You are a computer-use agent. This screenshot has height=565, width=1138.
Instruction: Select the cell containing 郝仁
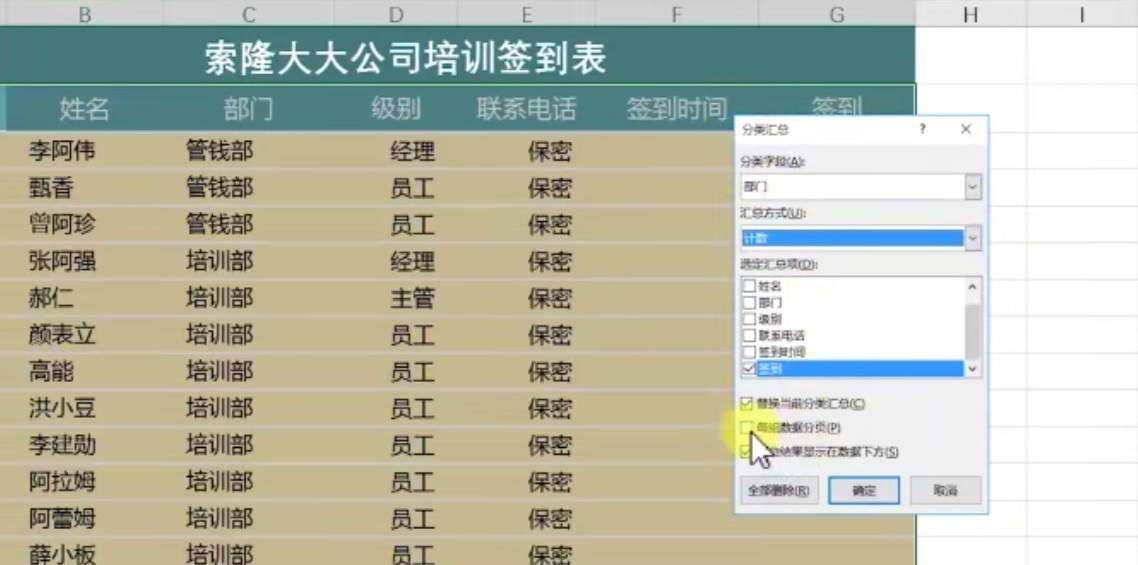pos(84,298)
